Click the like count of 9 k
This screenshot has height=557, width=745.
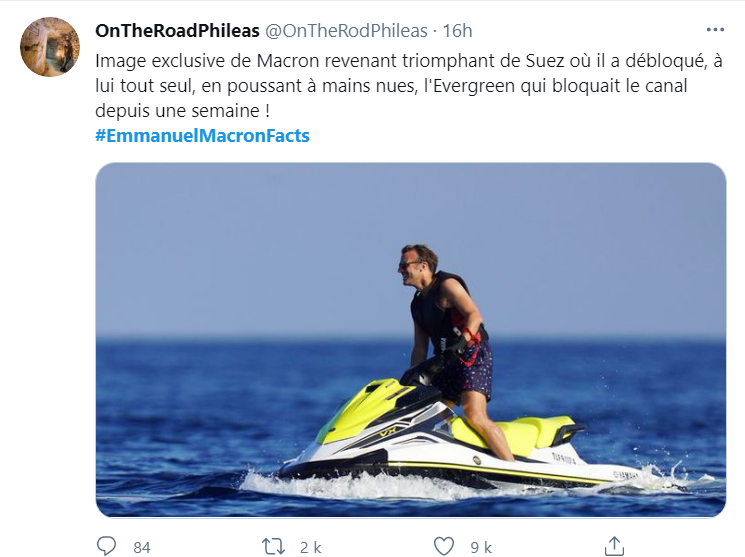pyautogui.click(x=481, y=547)
